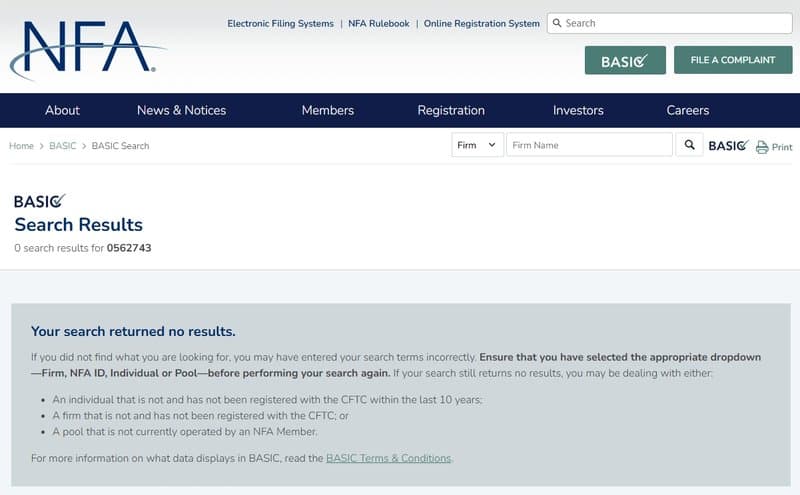
Task: Open the About menu
Action: (x=62, y=110)
